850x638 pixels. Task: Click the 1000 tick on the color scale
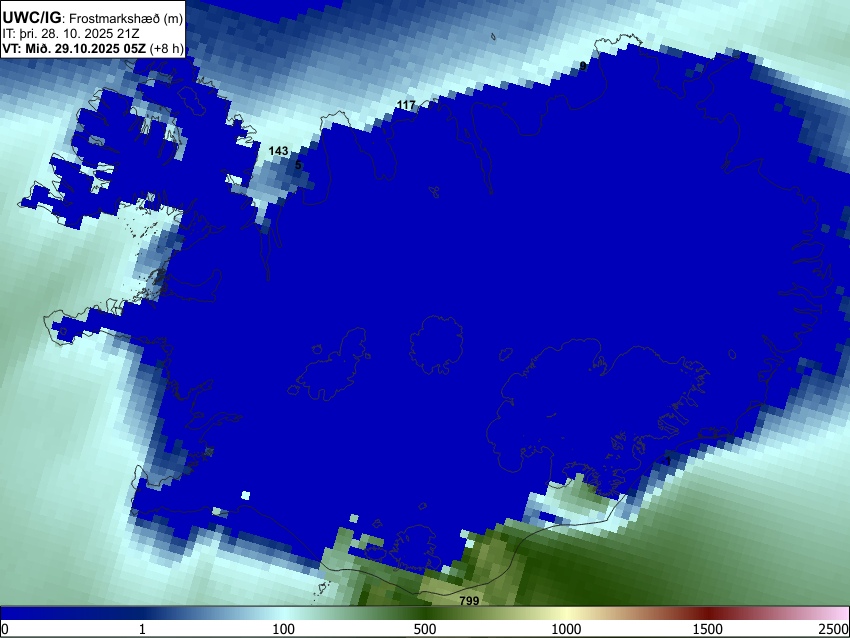(566, 629)
